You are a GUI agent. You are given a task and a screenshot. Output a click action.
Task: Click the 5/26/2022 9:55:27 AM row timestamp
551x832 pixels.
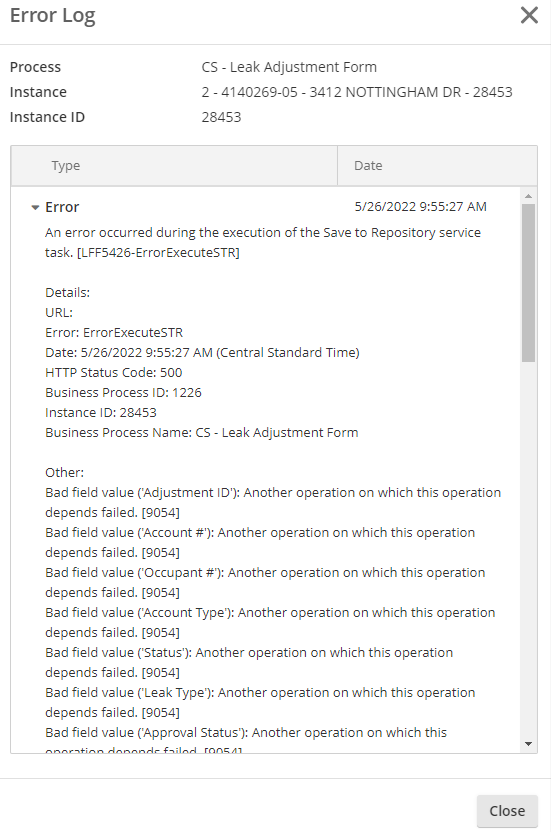pyautogui.click(x=420, y=206)
